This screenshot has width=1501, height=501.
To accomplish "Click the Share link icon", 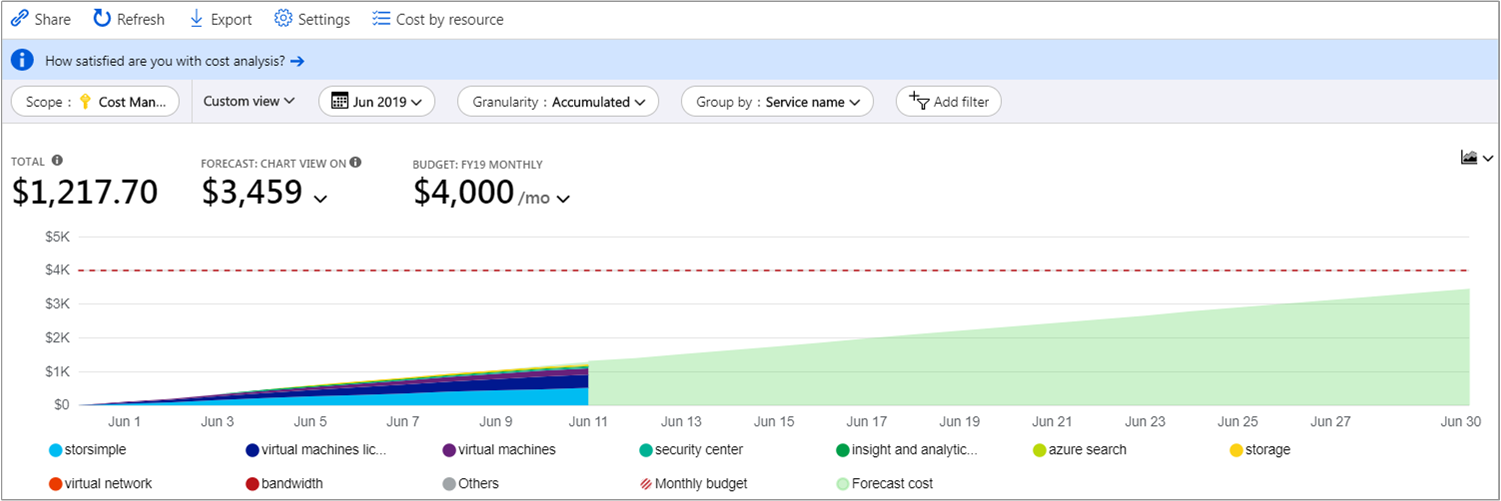I will (x=20, y=19).
